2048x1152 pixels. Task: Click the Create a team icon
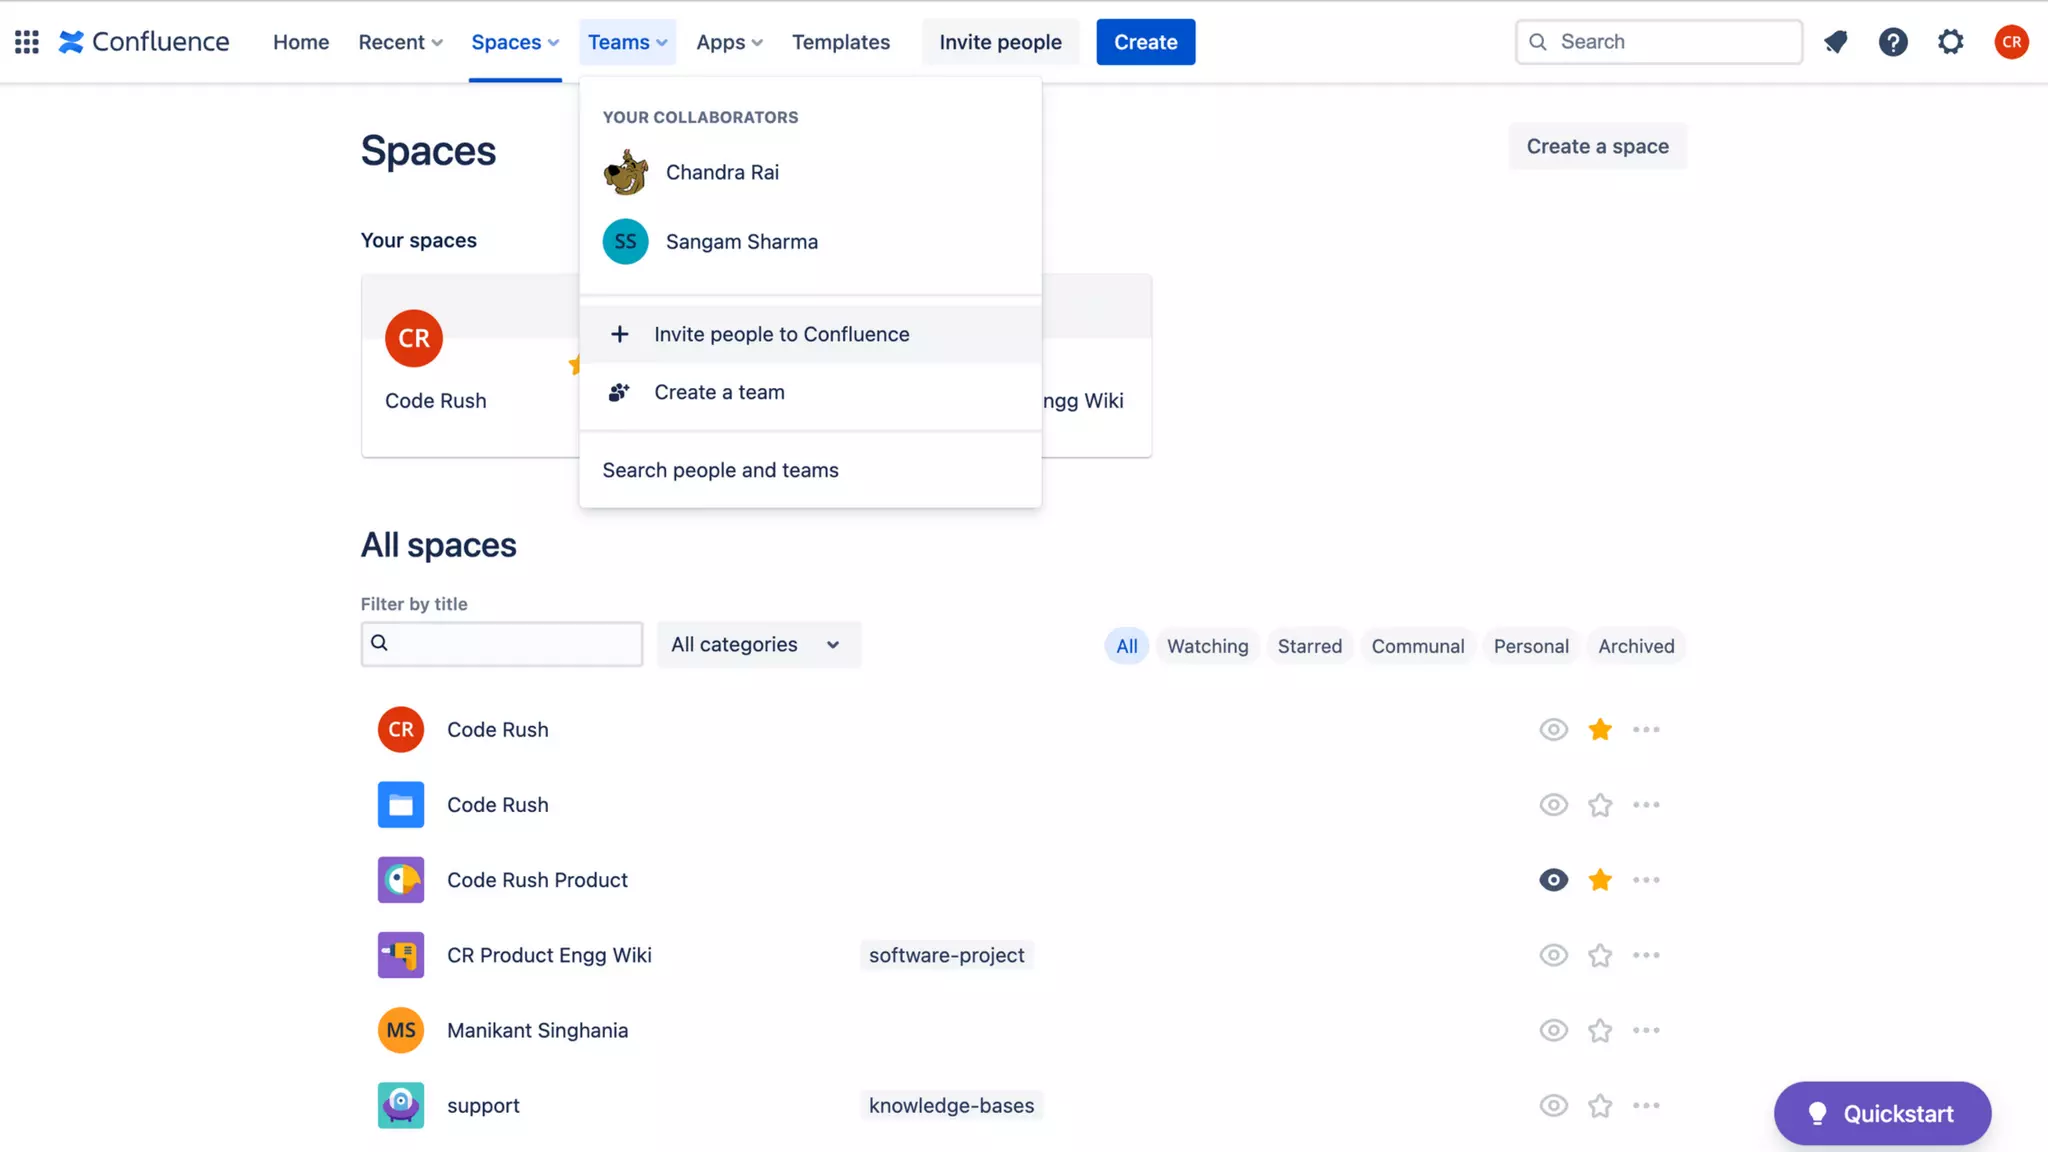point(619,392)
